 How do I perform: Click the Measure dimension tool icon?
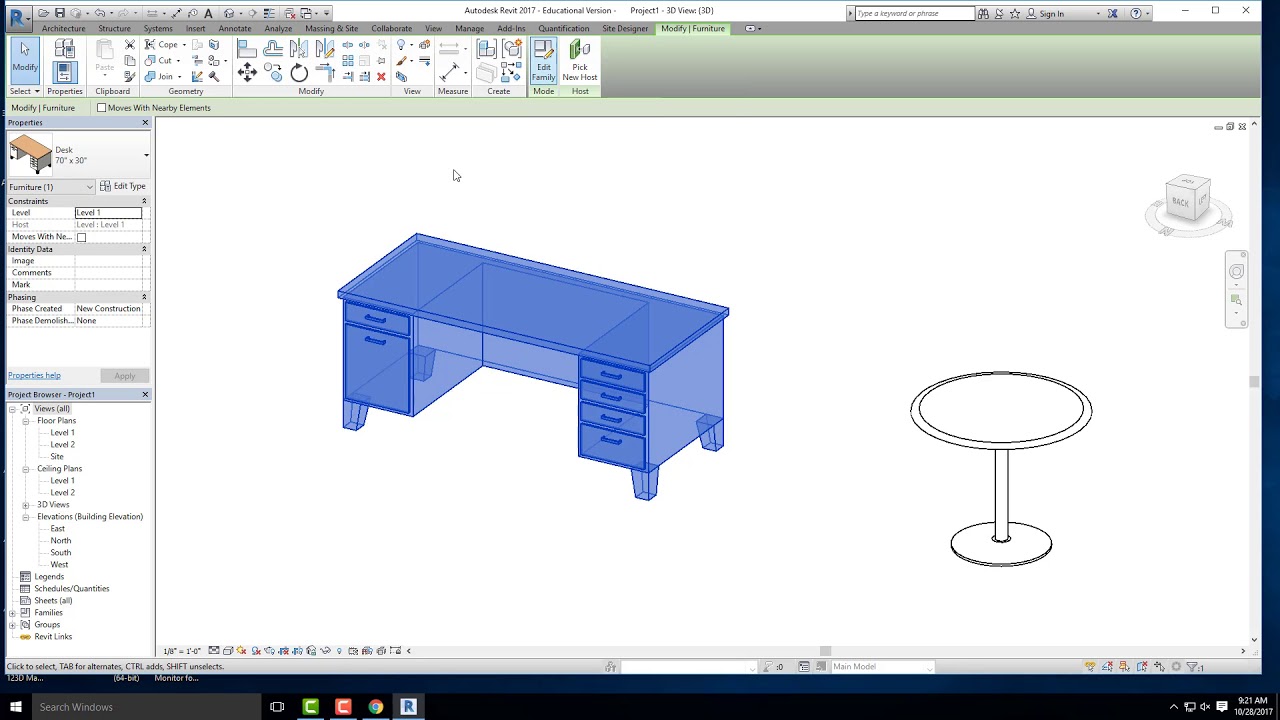(x=450, y=72)
